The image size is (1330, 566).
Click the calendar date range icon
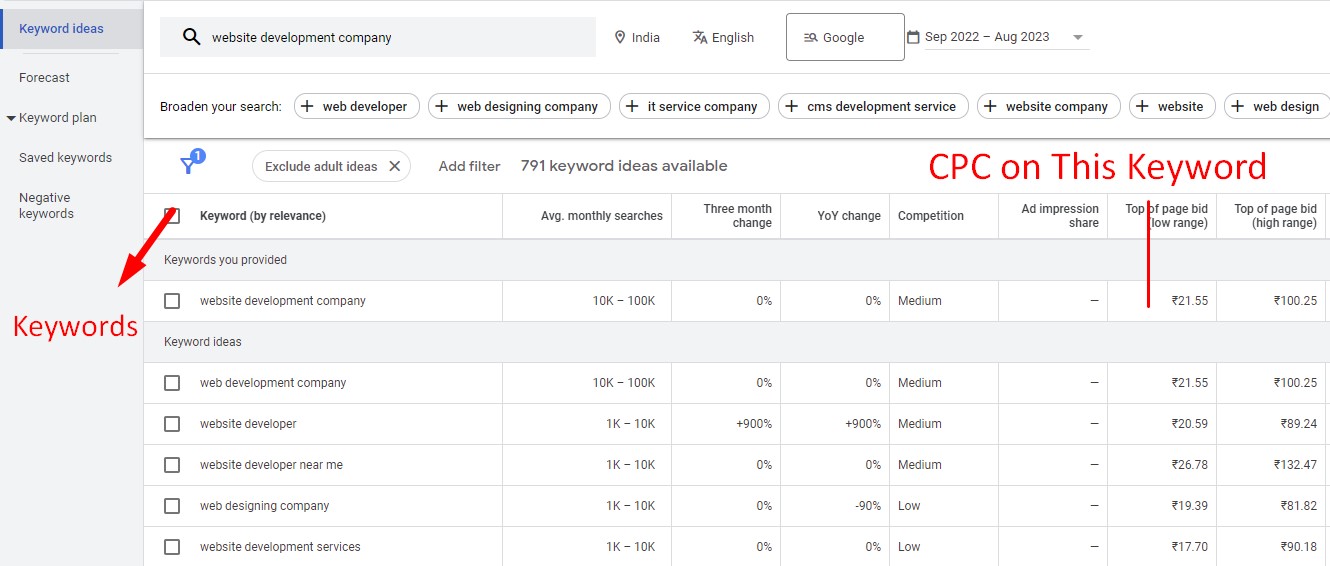pos(913,38)
